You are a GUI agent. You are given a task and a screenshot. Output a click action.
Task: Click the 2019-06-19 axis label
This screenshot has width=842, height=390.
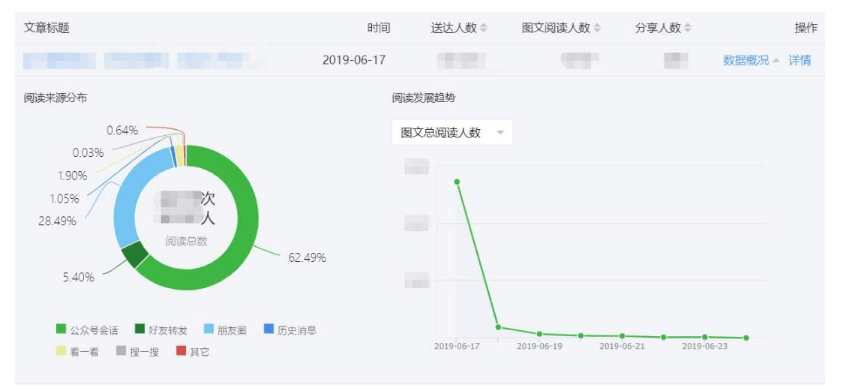pos(540,346)
